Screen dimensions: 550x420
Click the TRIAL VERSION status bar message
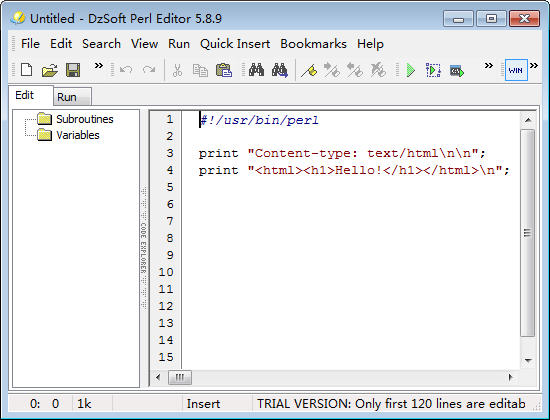pyautogui.click(x=391, y=404)
